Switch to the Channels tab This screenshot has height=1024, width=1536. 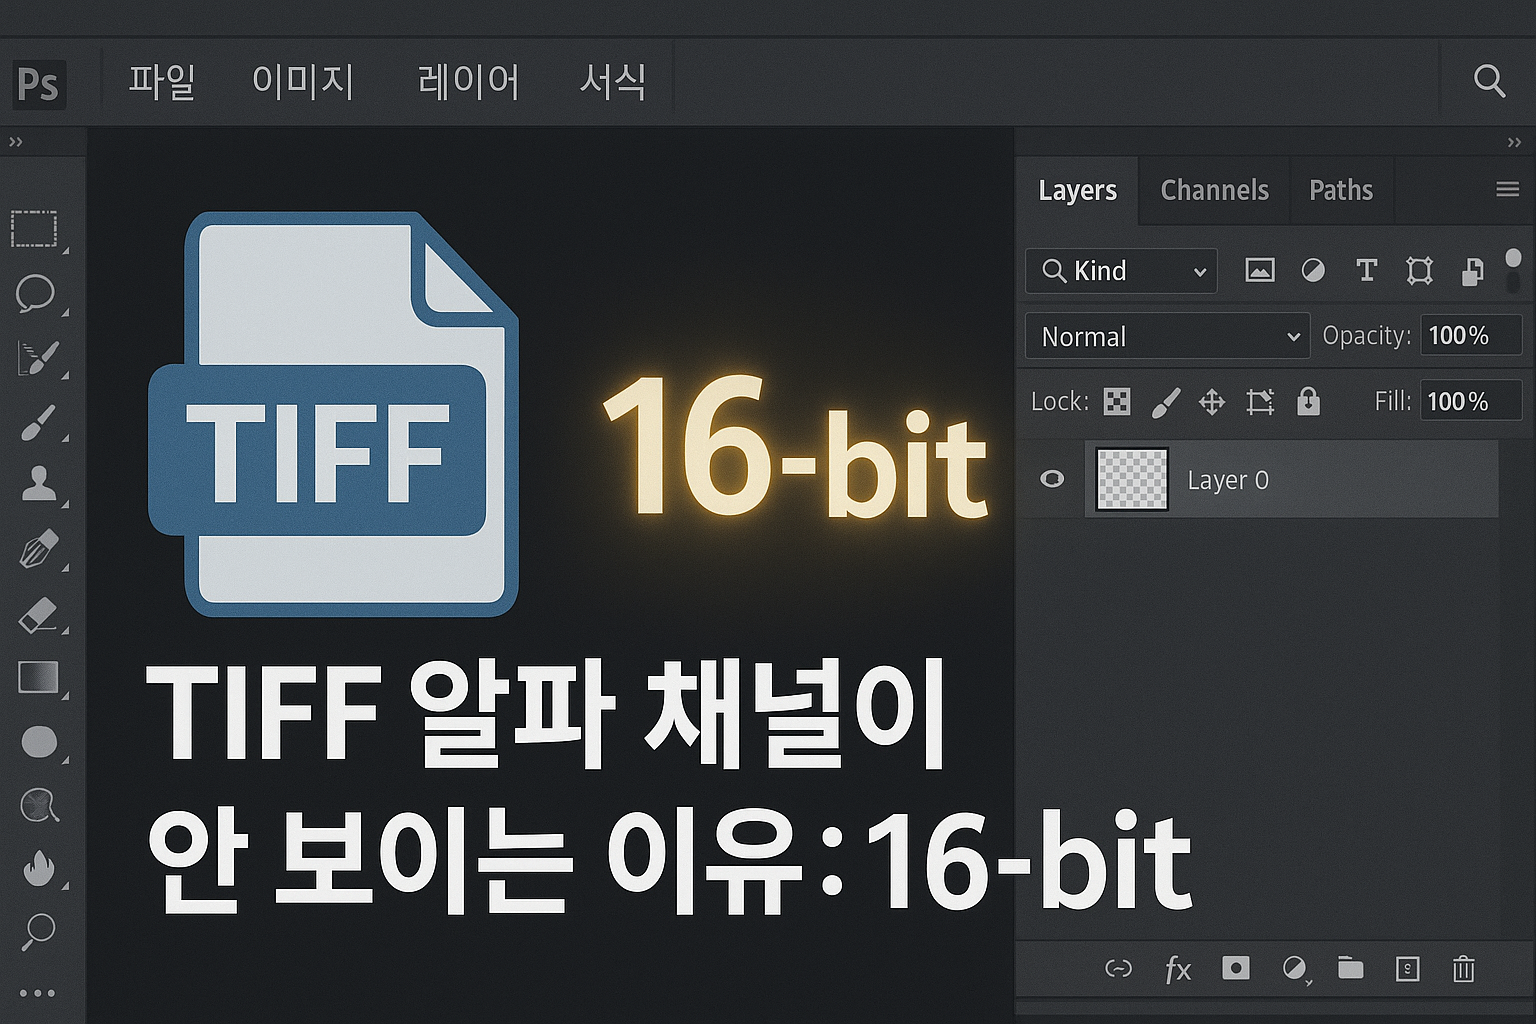tap(1214, 190)
